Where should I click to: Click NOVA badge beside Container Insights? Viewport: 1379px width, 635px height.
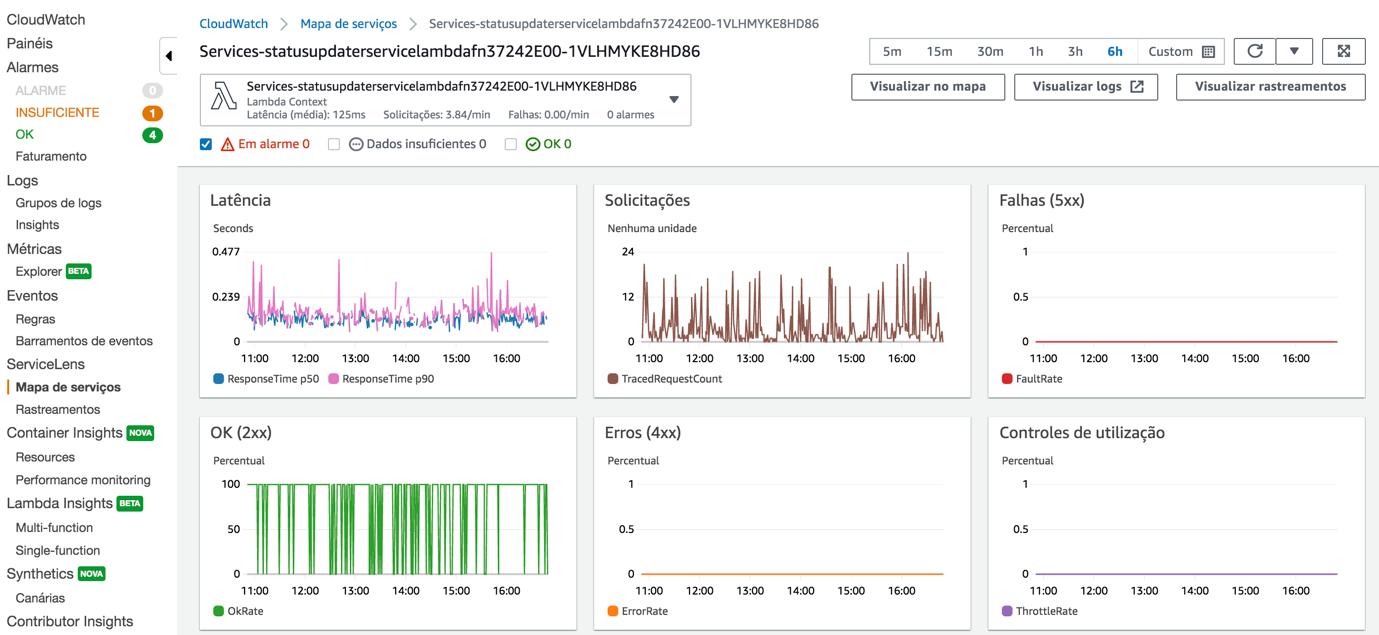pos(141,433)
